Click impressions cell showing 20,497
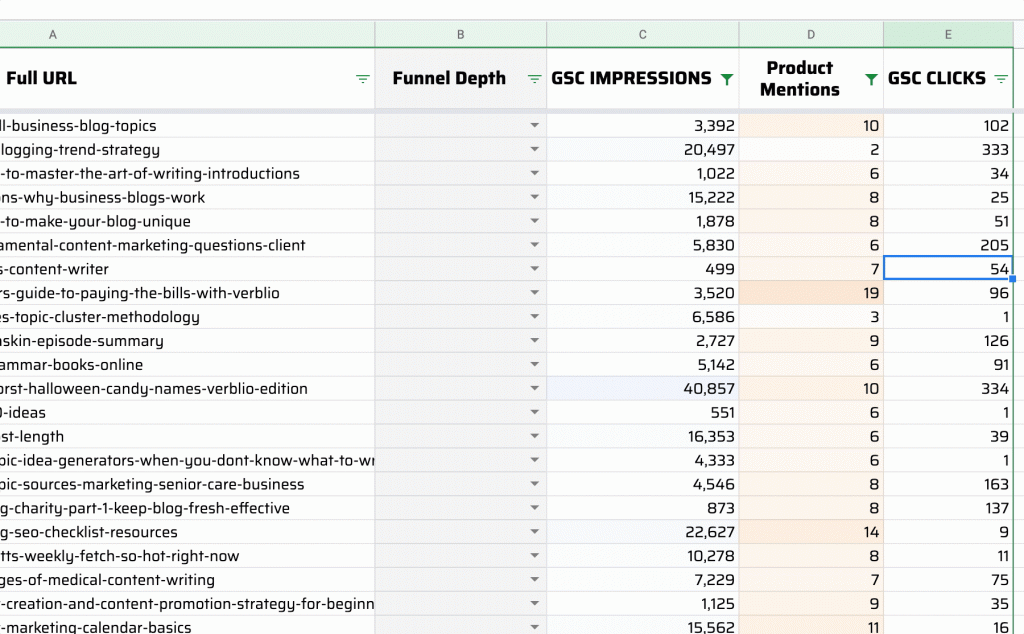 (643, 150)
